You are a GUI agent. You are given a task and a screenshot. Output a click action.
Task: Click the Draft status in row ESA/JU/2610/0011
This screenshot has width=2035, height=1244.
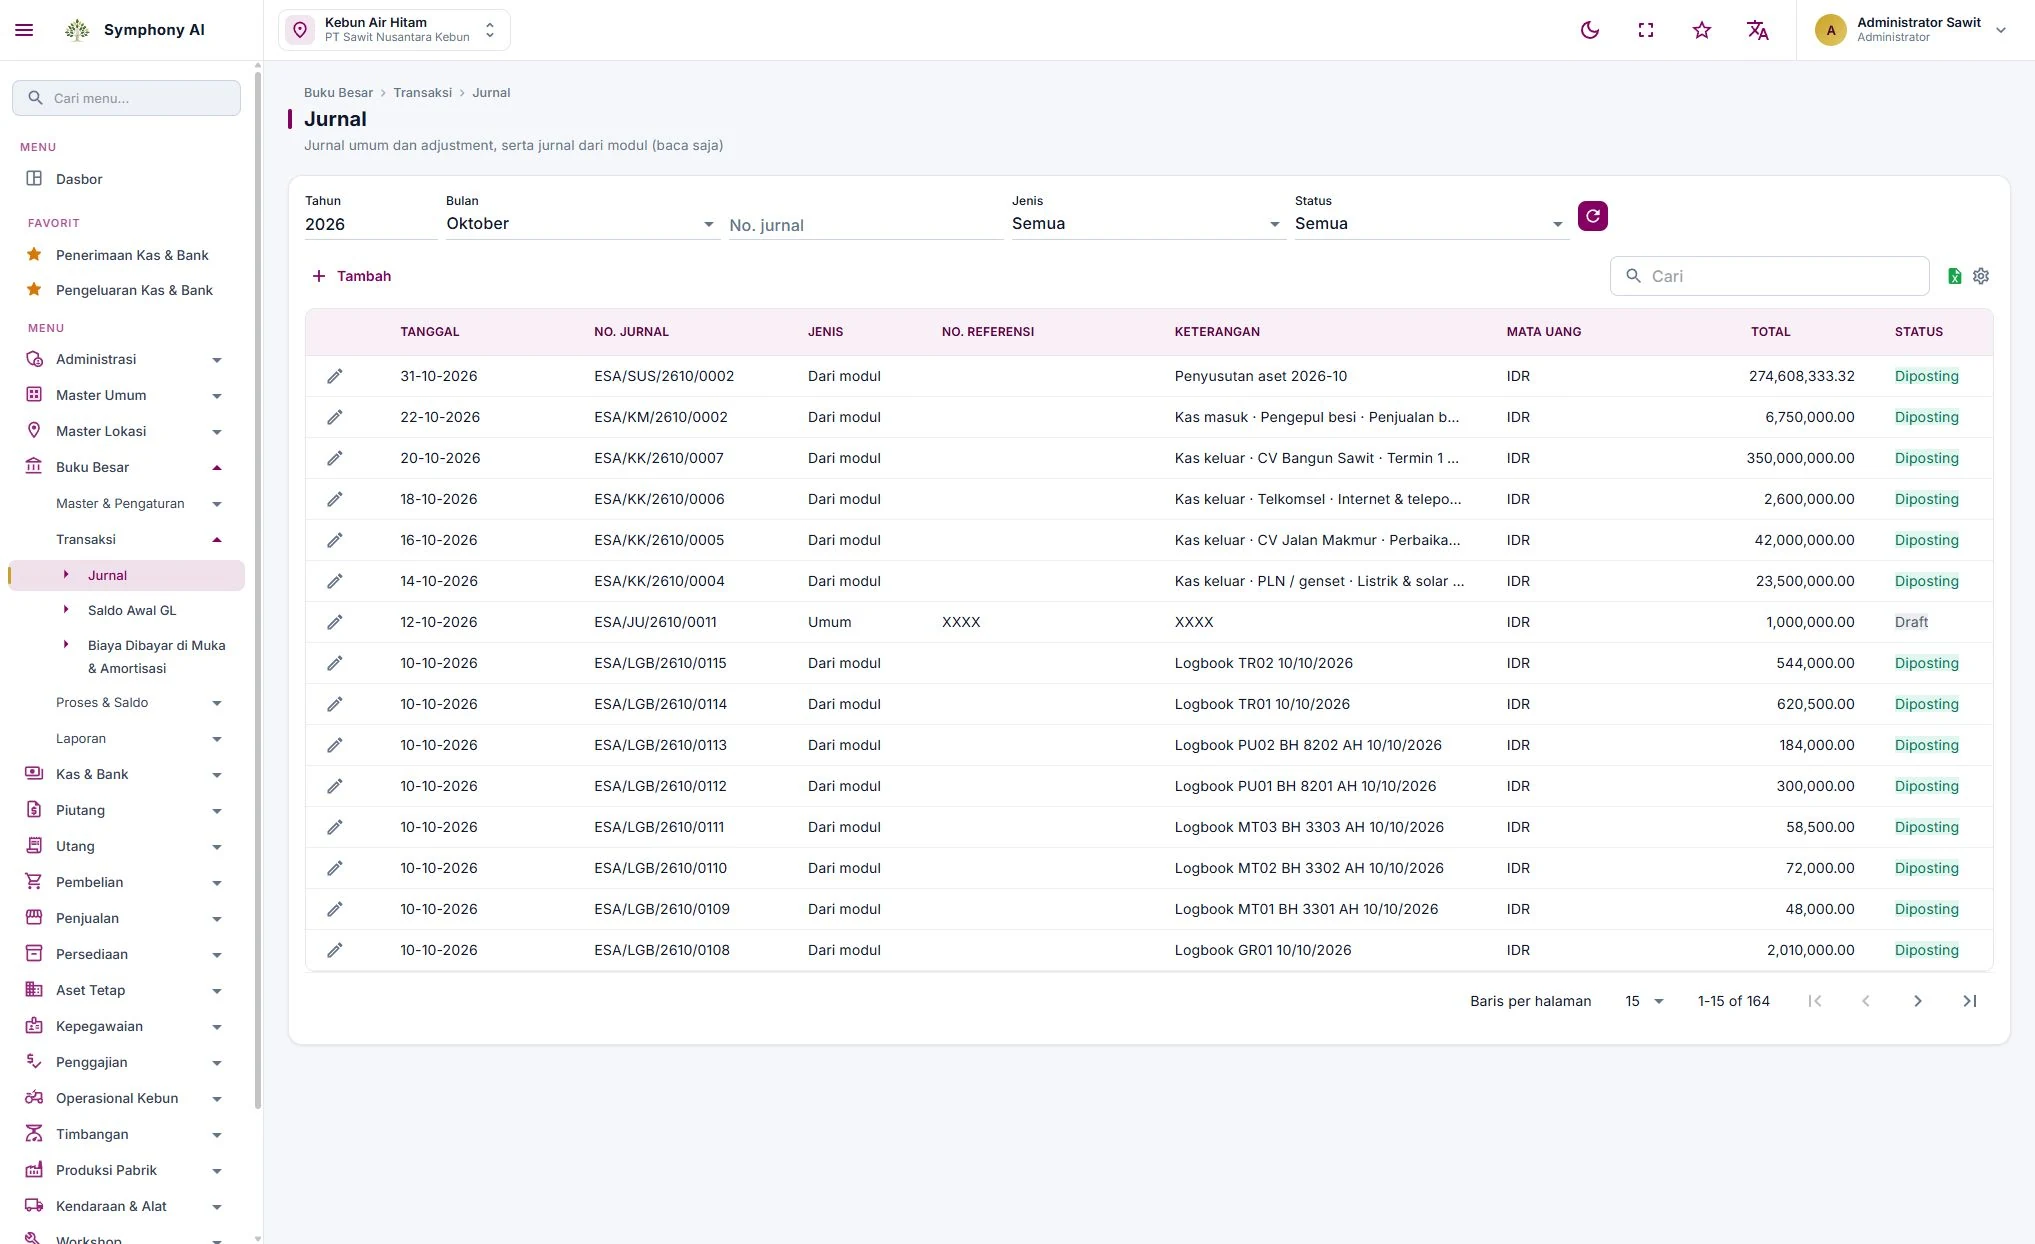[x=1911, y=622]
